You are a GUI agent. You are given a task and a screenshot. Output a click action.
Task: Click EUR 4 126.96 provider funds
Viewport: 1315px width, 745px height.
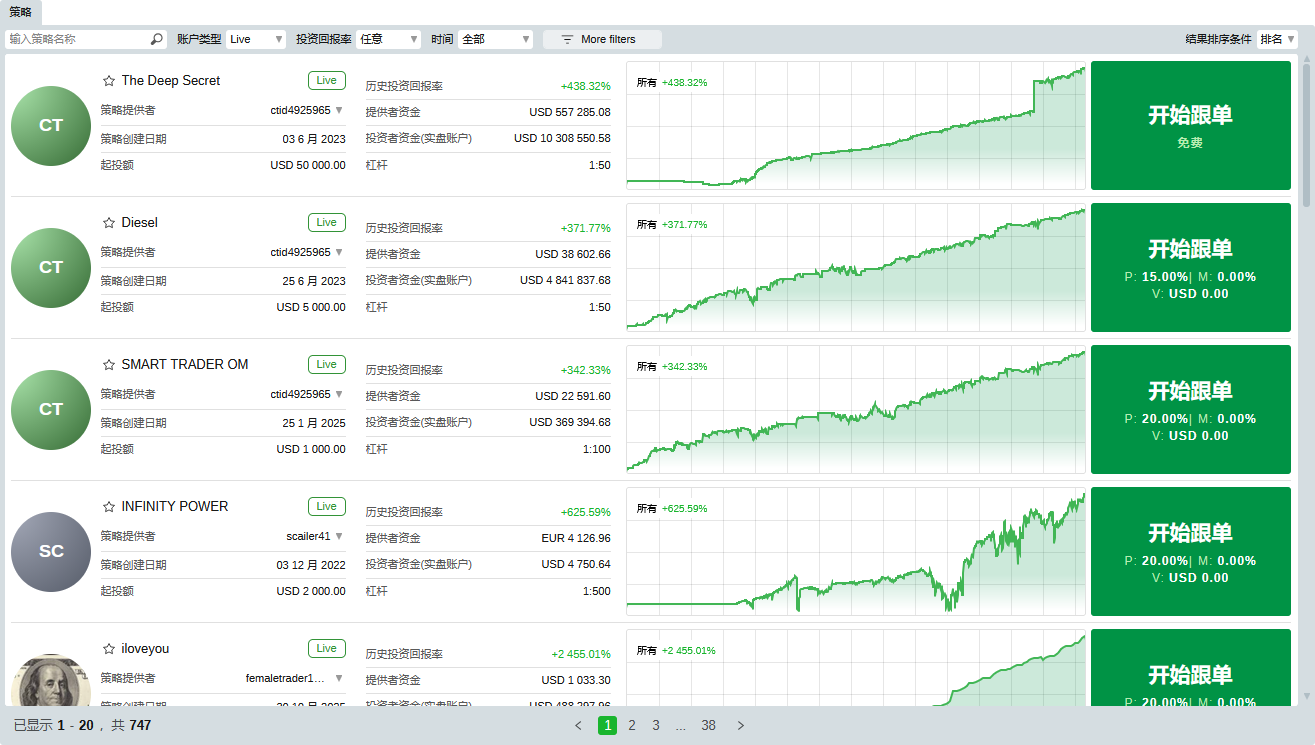click(x=576, y=539)
